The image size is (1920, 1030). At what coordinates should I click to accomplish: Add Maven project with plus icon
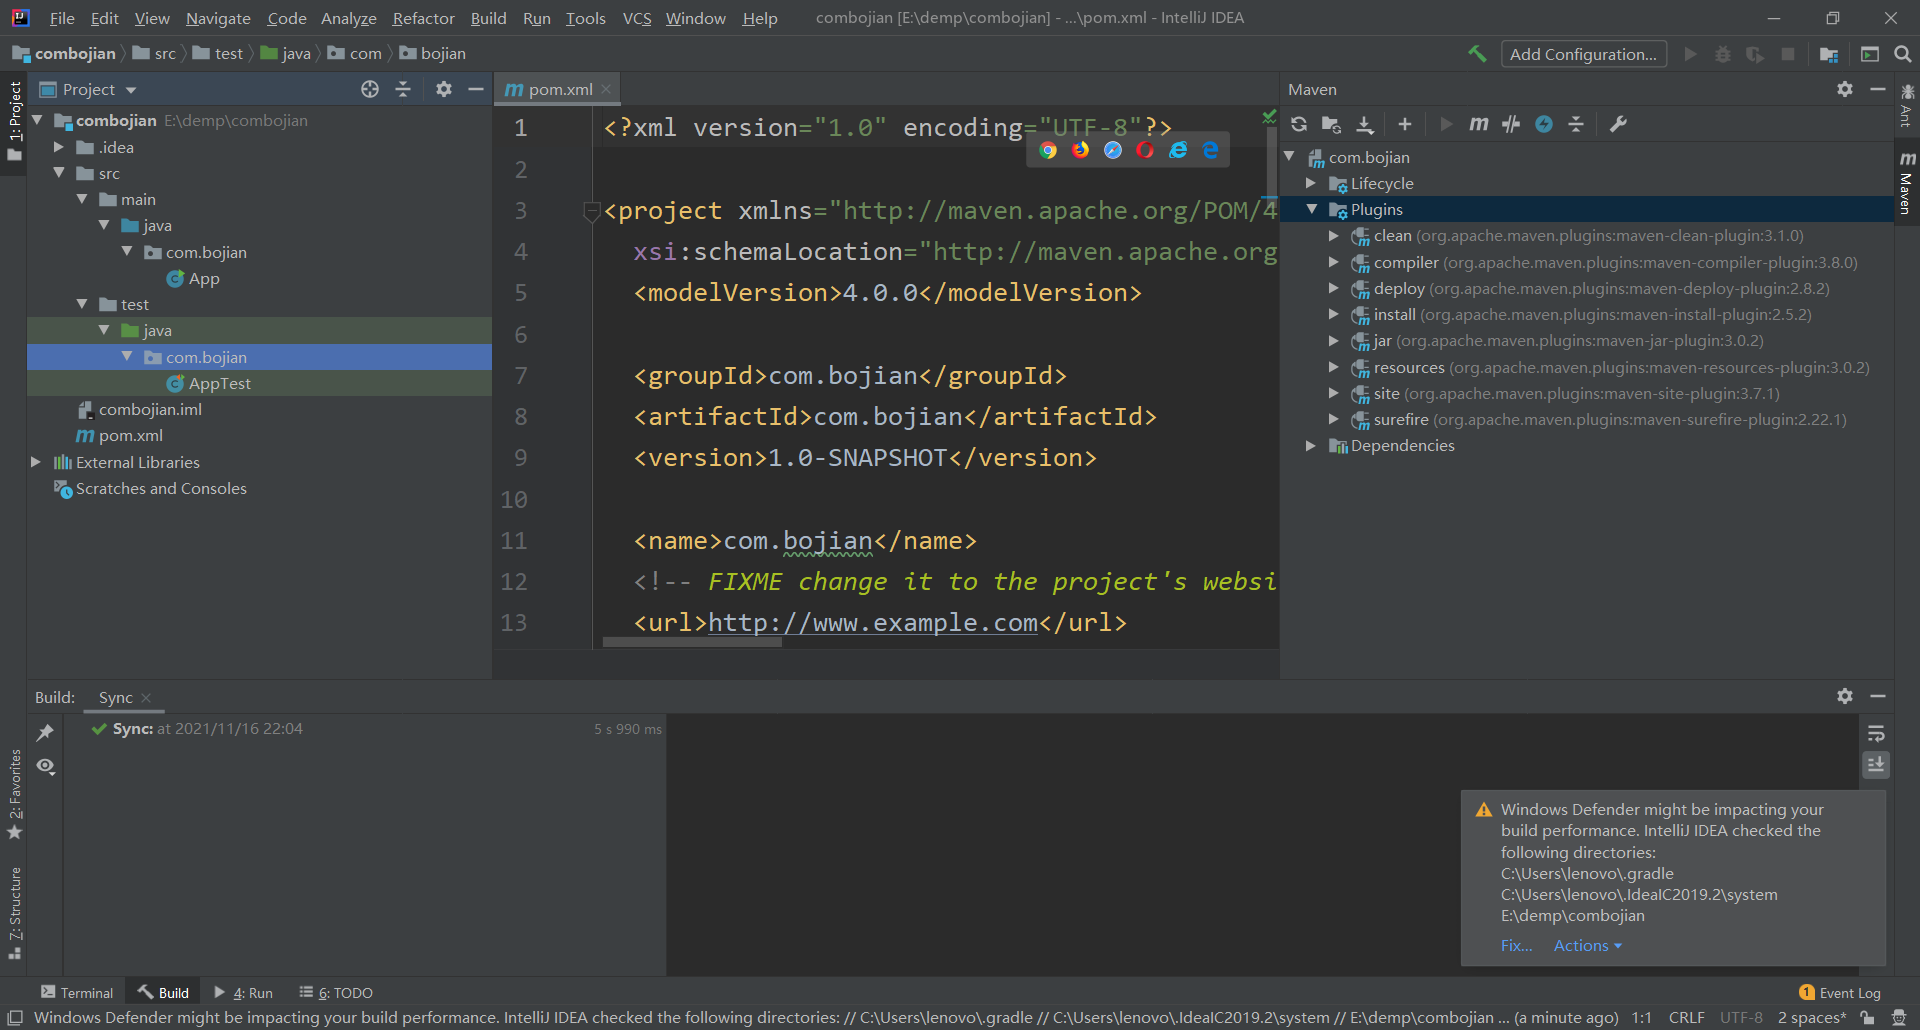tap(1405, 124)
